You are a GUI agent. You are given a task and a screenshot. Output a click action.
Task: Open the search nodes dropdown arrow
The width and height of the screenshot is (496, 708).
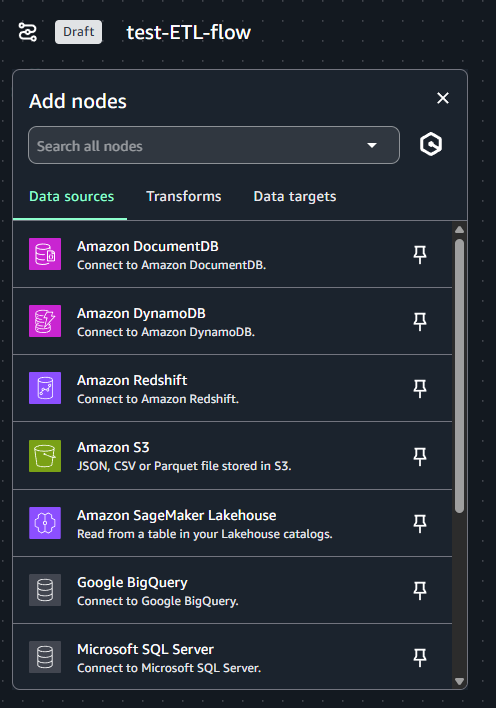pyautogui.click(x=372, y=145)
